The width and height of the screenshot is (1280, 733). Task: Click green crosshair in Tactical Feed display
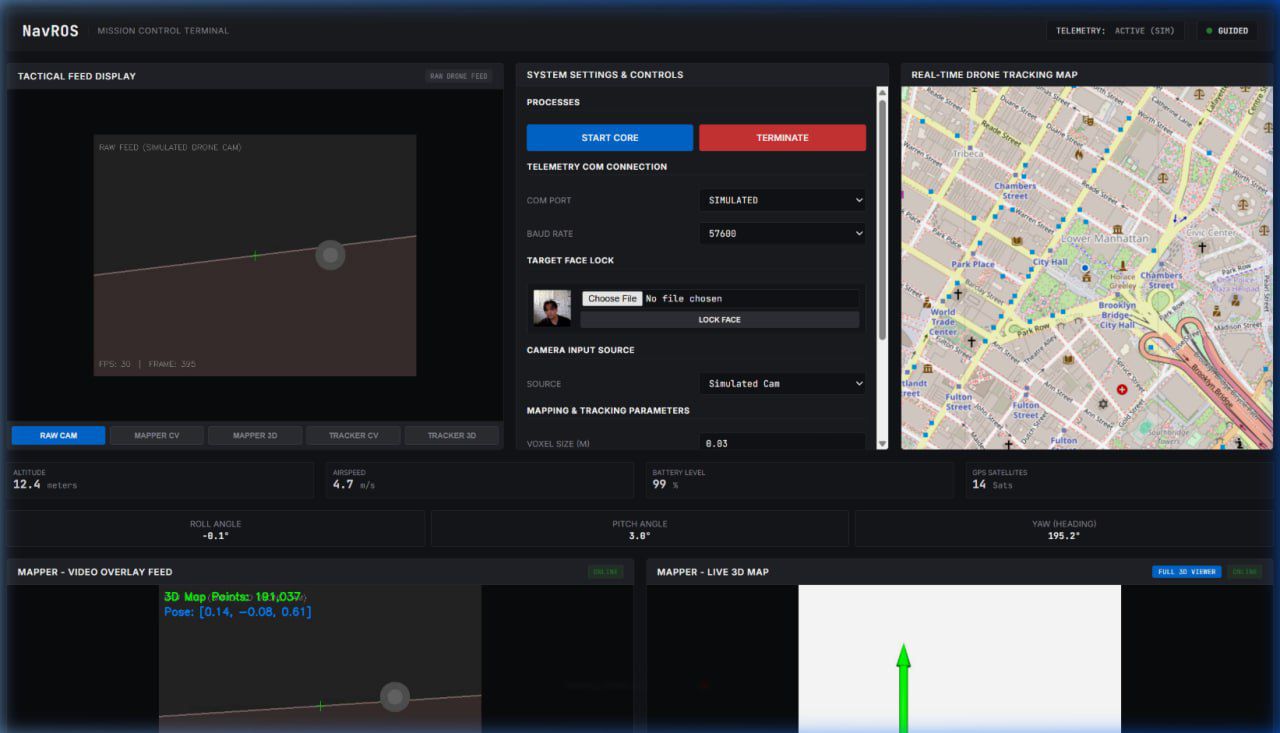tap(255, 256)
